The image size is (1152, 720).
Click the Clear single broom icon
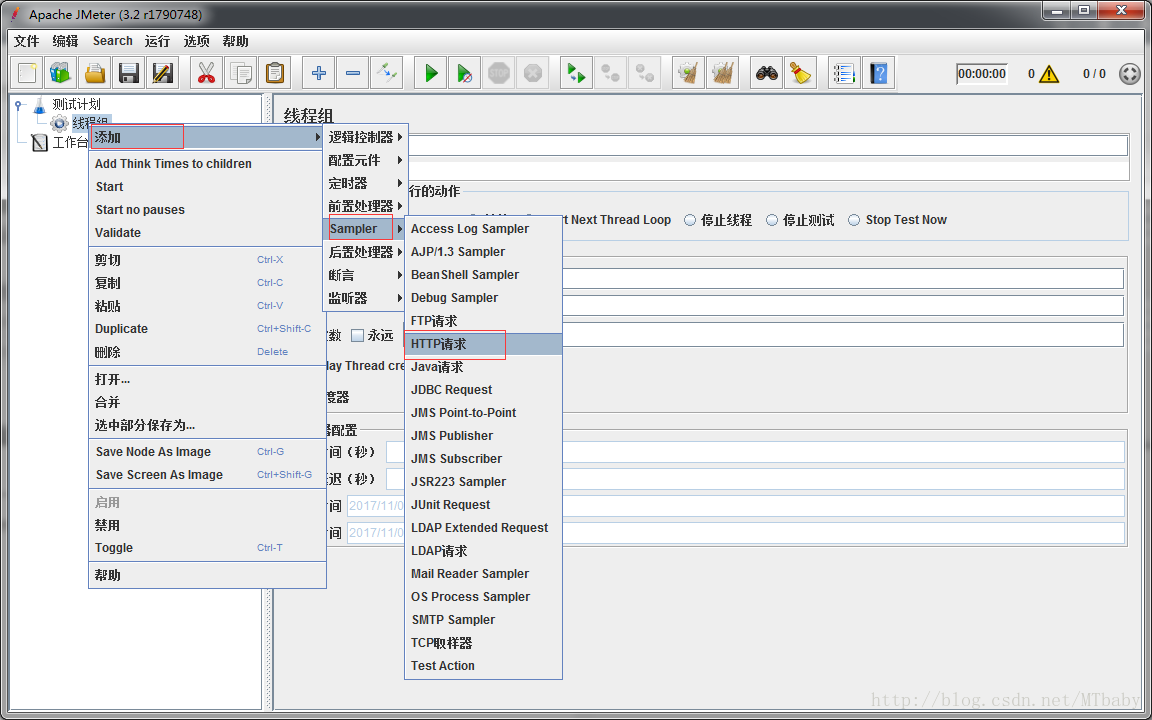click(x=688, y=73)
